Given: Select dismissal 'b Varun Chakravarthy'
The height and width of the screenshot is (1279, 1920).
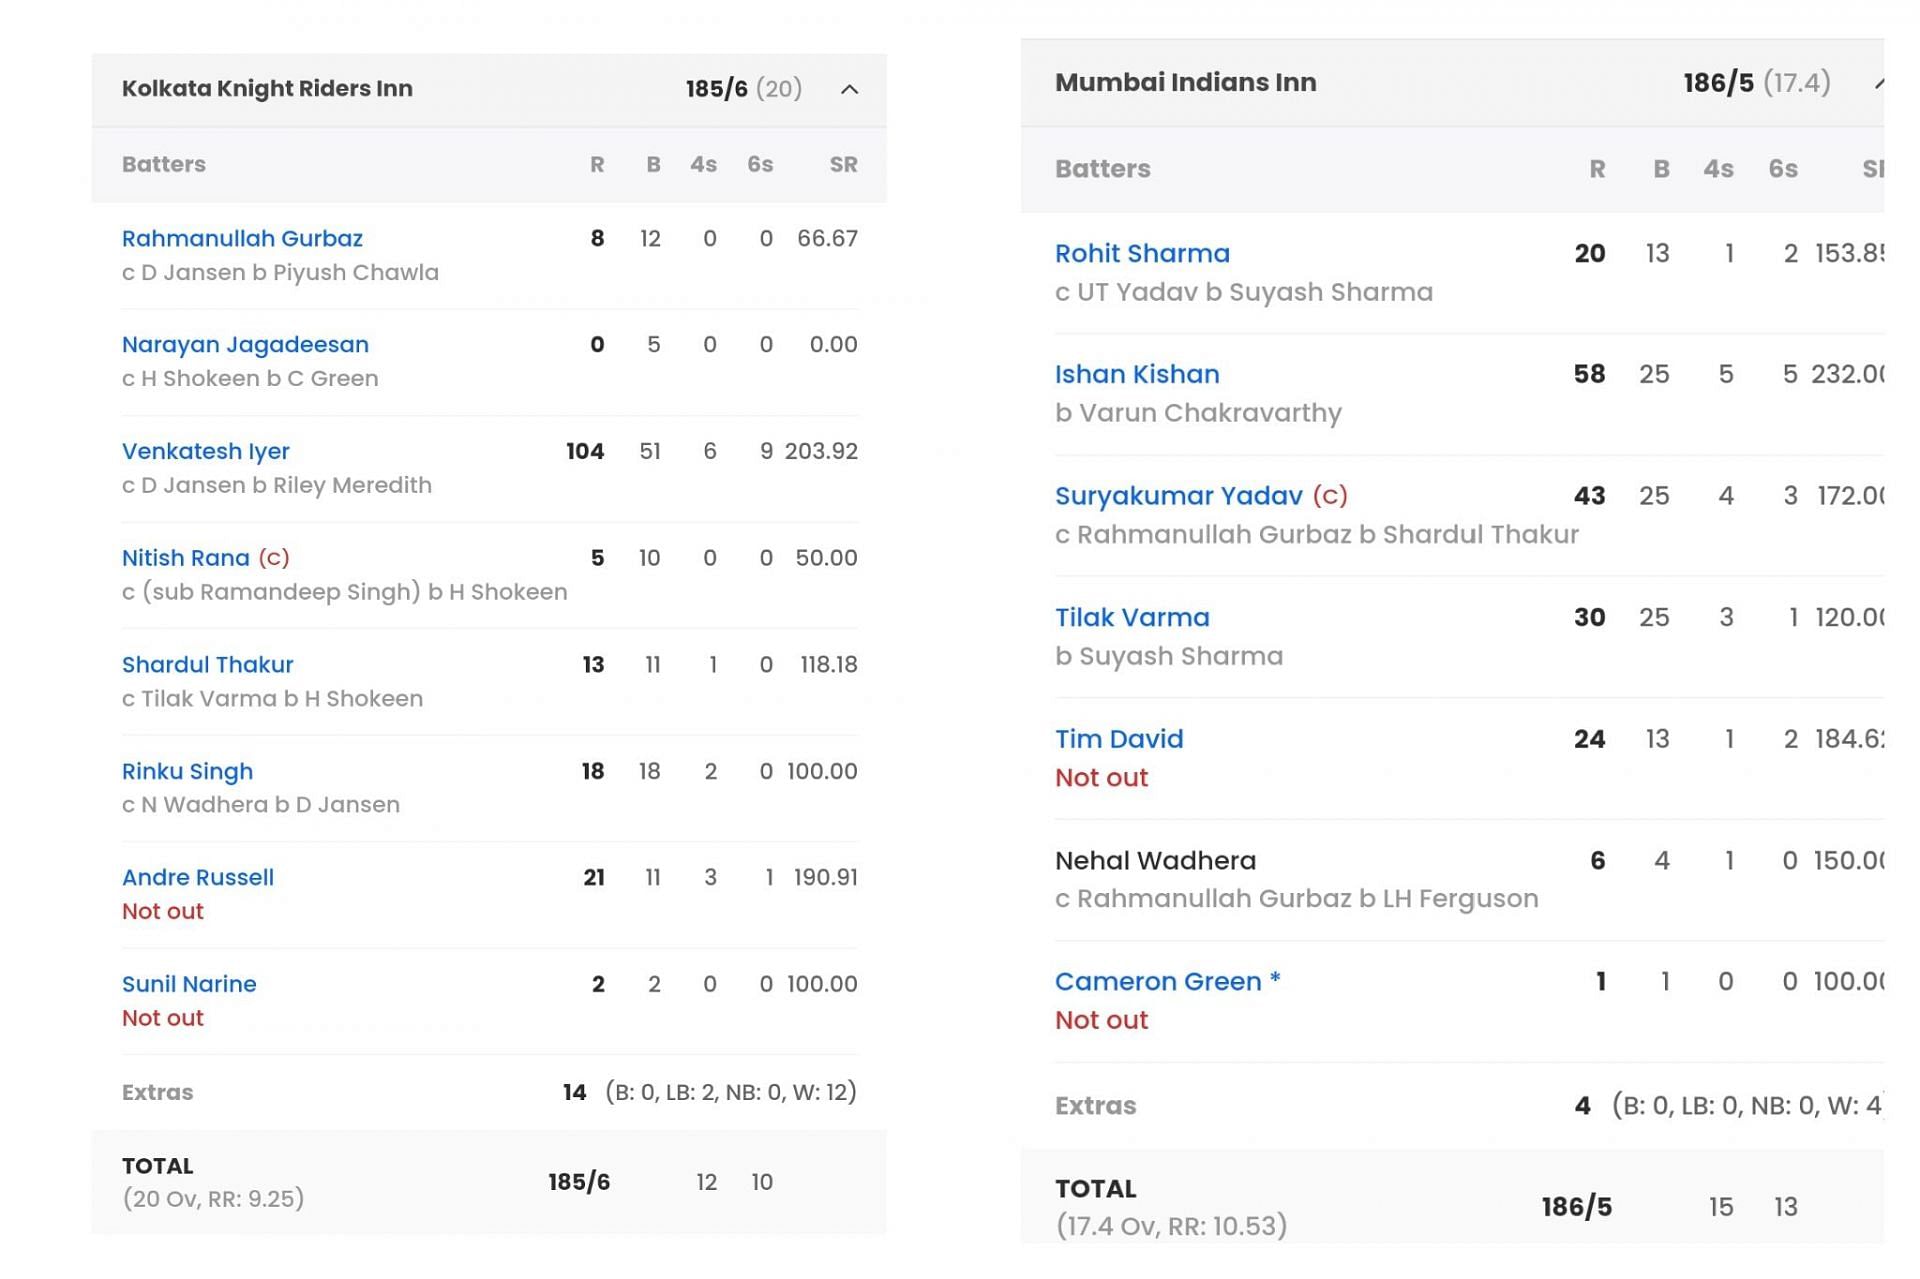Looking at the screenshot, I should click(1198, 413).
